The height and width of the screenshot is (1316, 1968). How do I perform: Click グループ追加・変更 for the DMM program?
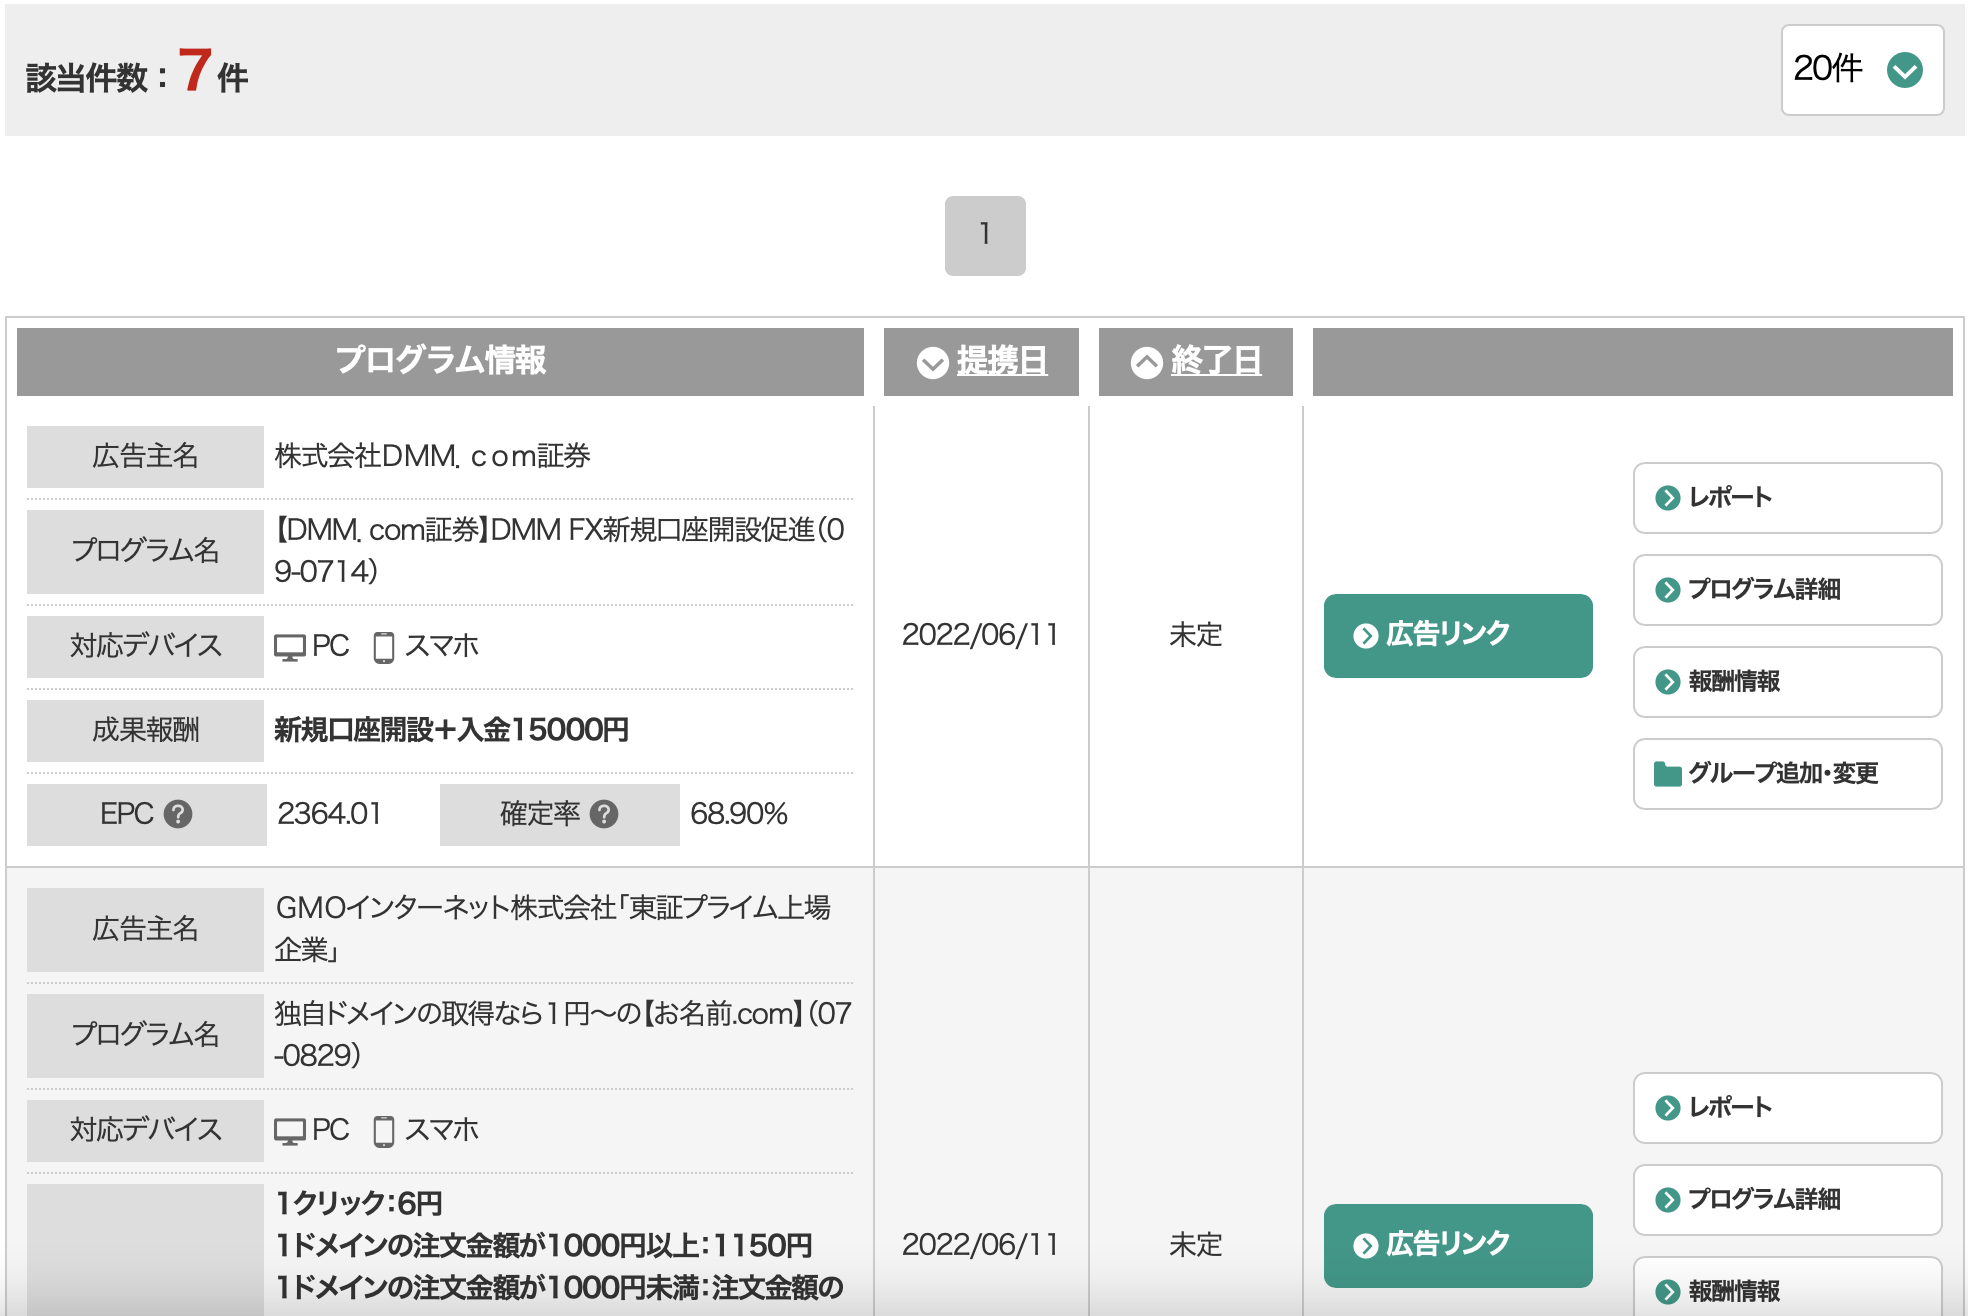pyautogui.click(x=1787, y=773)
